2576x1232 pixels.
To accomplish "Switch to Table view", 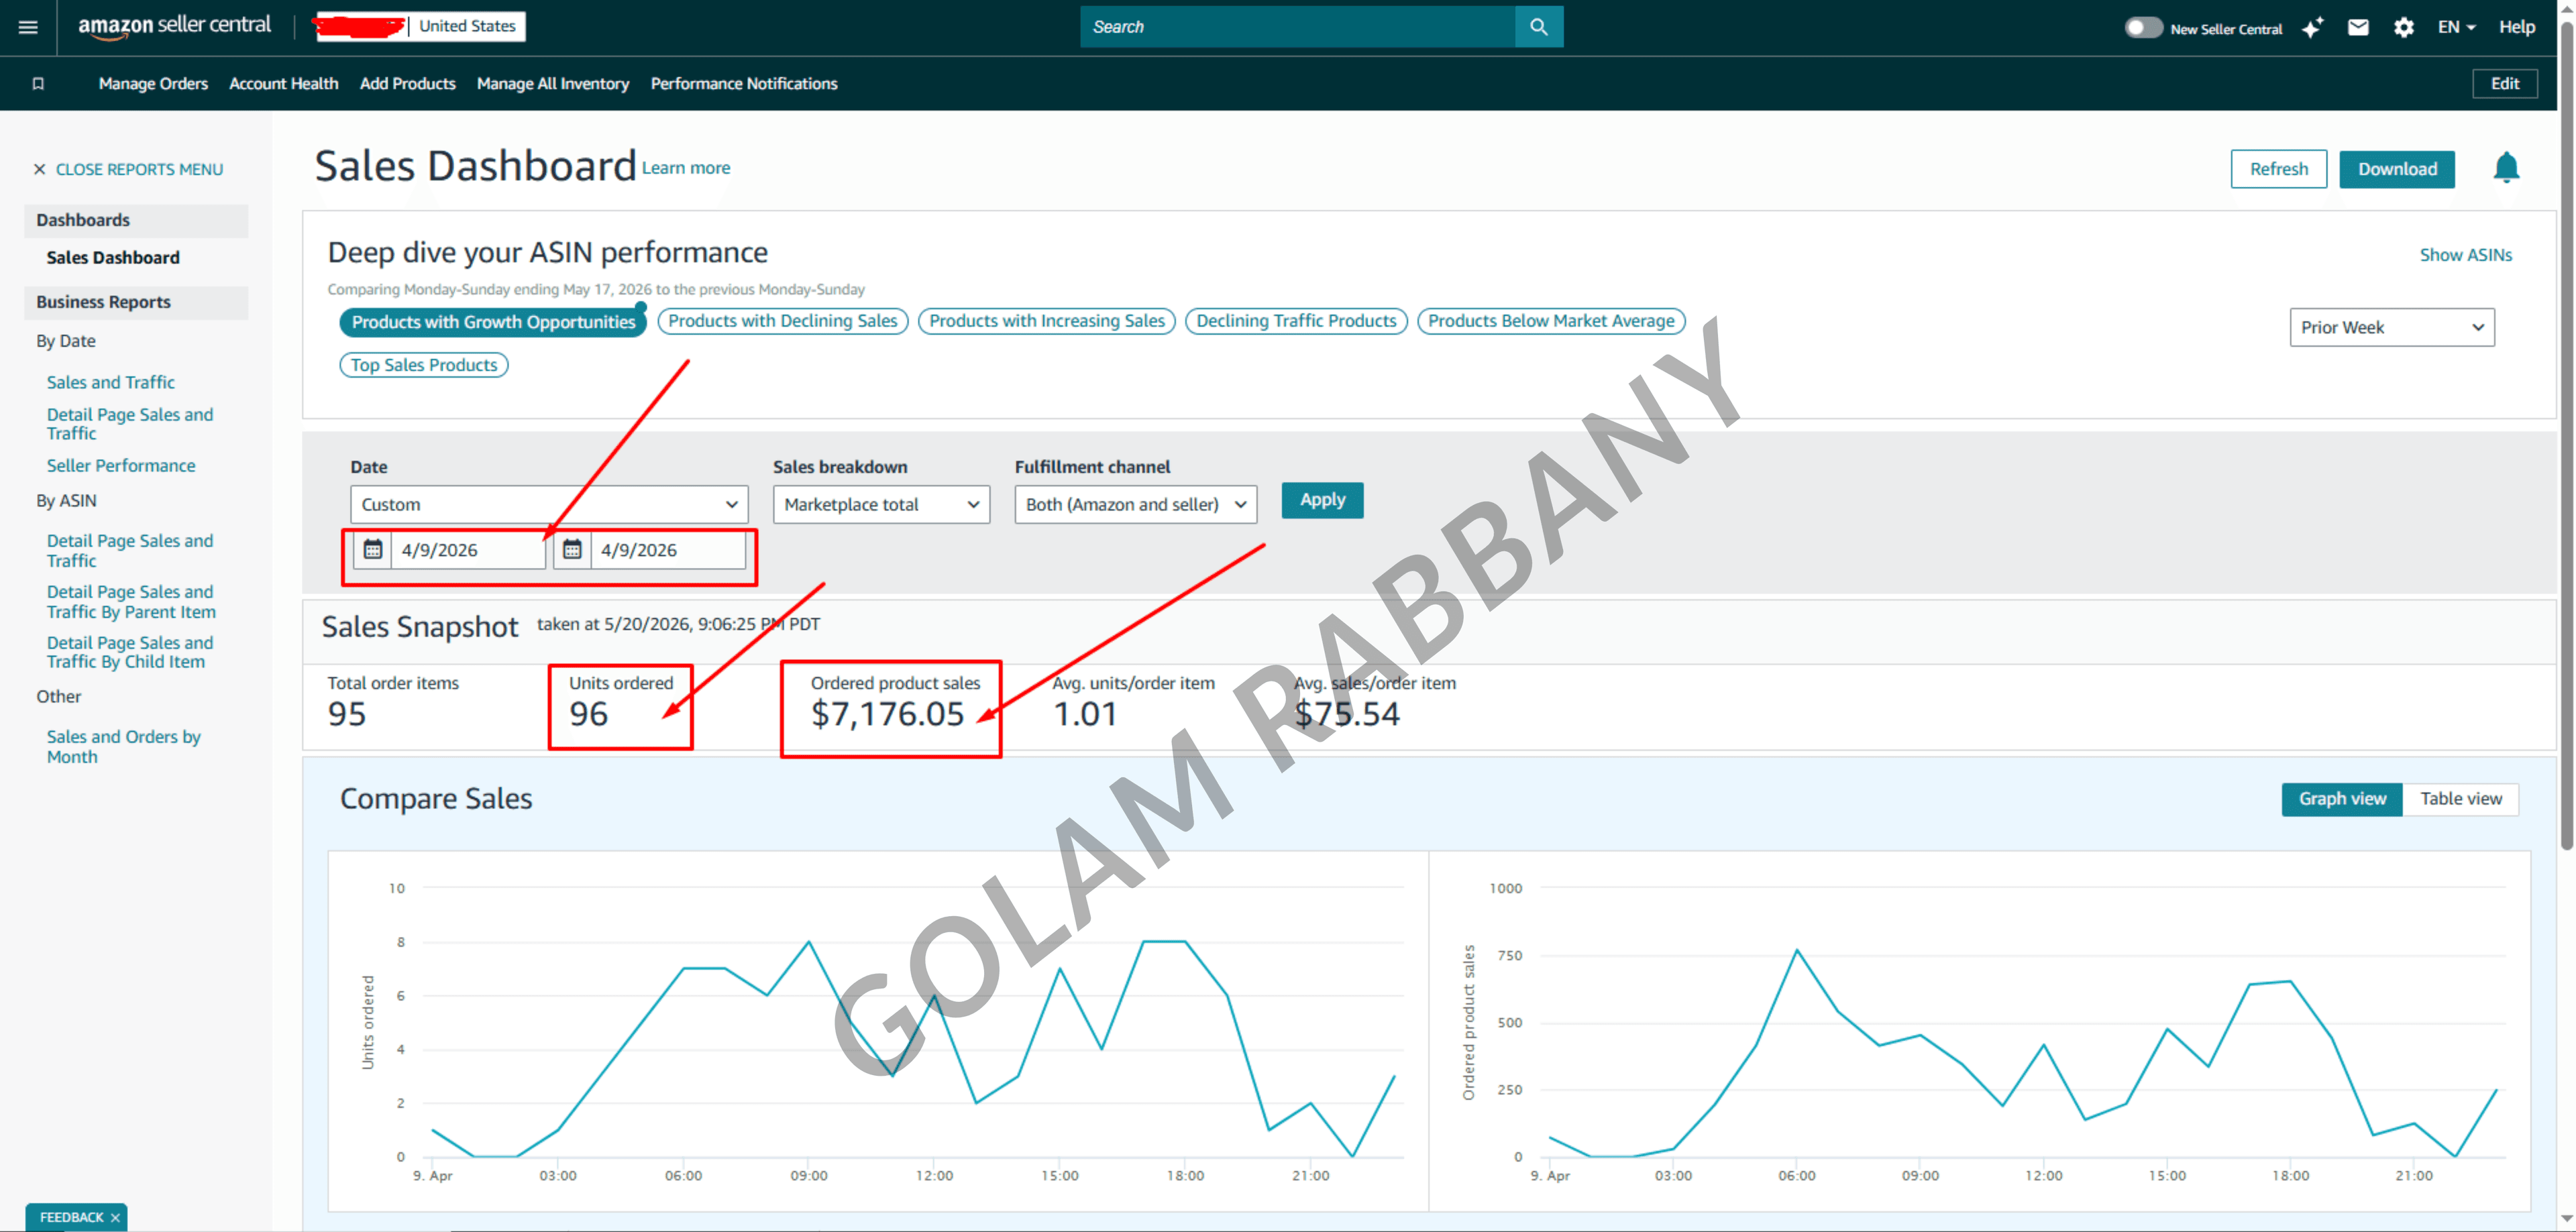I will tap(2460, 799).
